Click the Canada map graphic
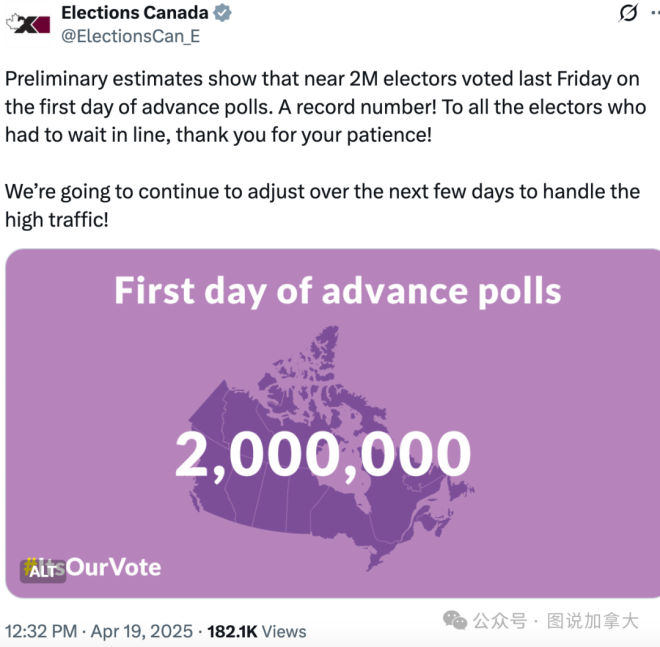 [x=331, y=448]
